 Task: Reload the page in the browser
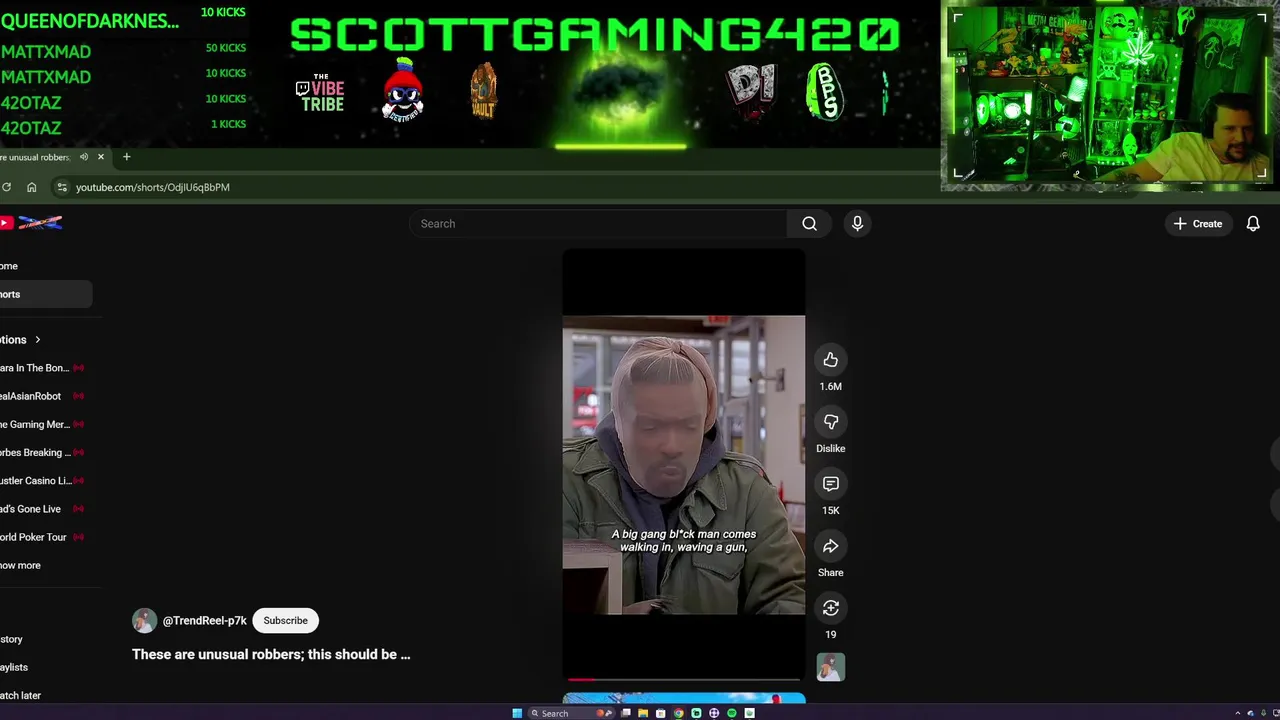[x=6, y=187]
